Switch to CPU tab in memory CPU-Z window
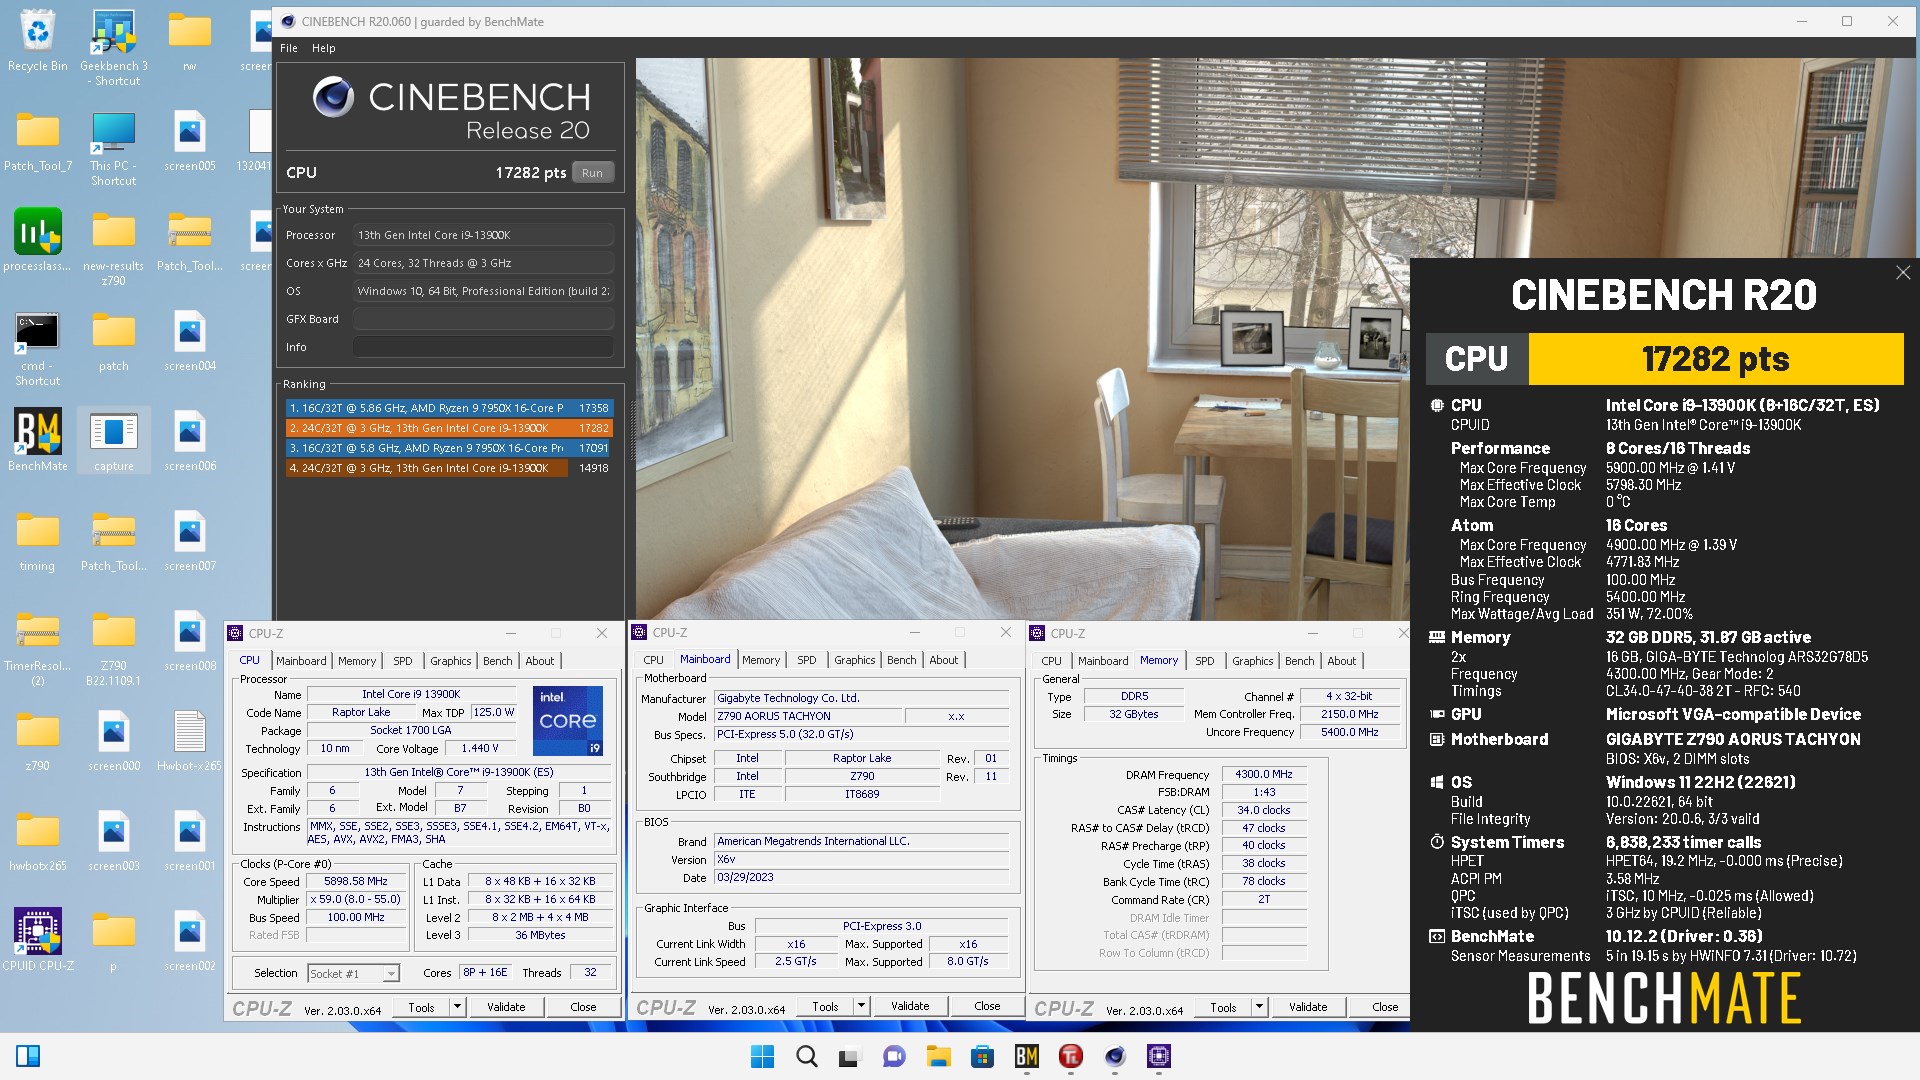Viewport: 1920px width, 1080px height. point(1051,661)
